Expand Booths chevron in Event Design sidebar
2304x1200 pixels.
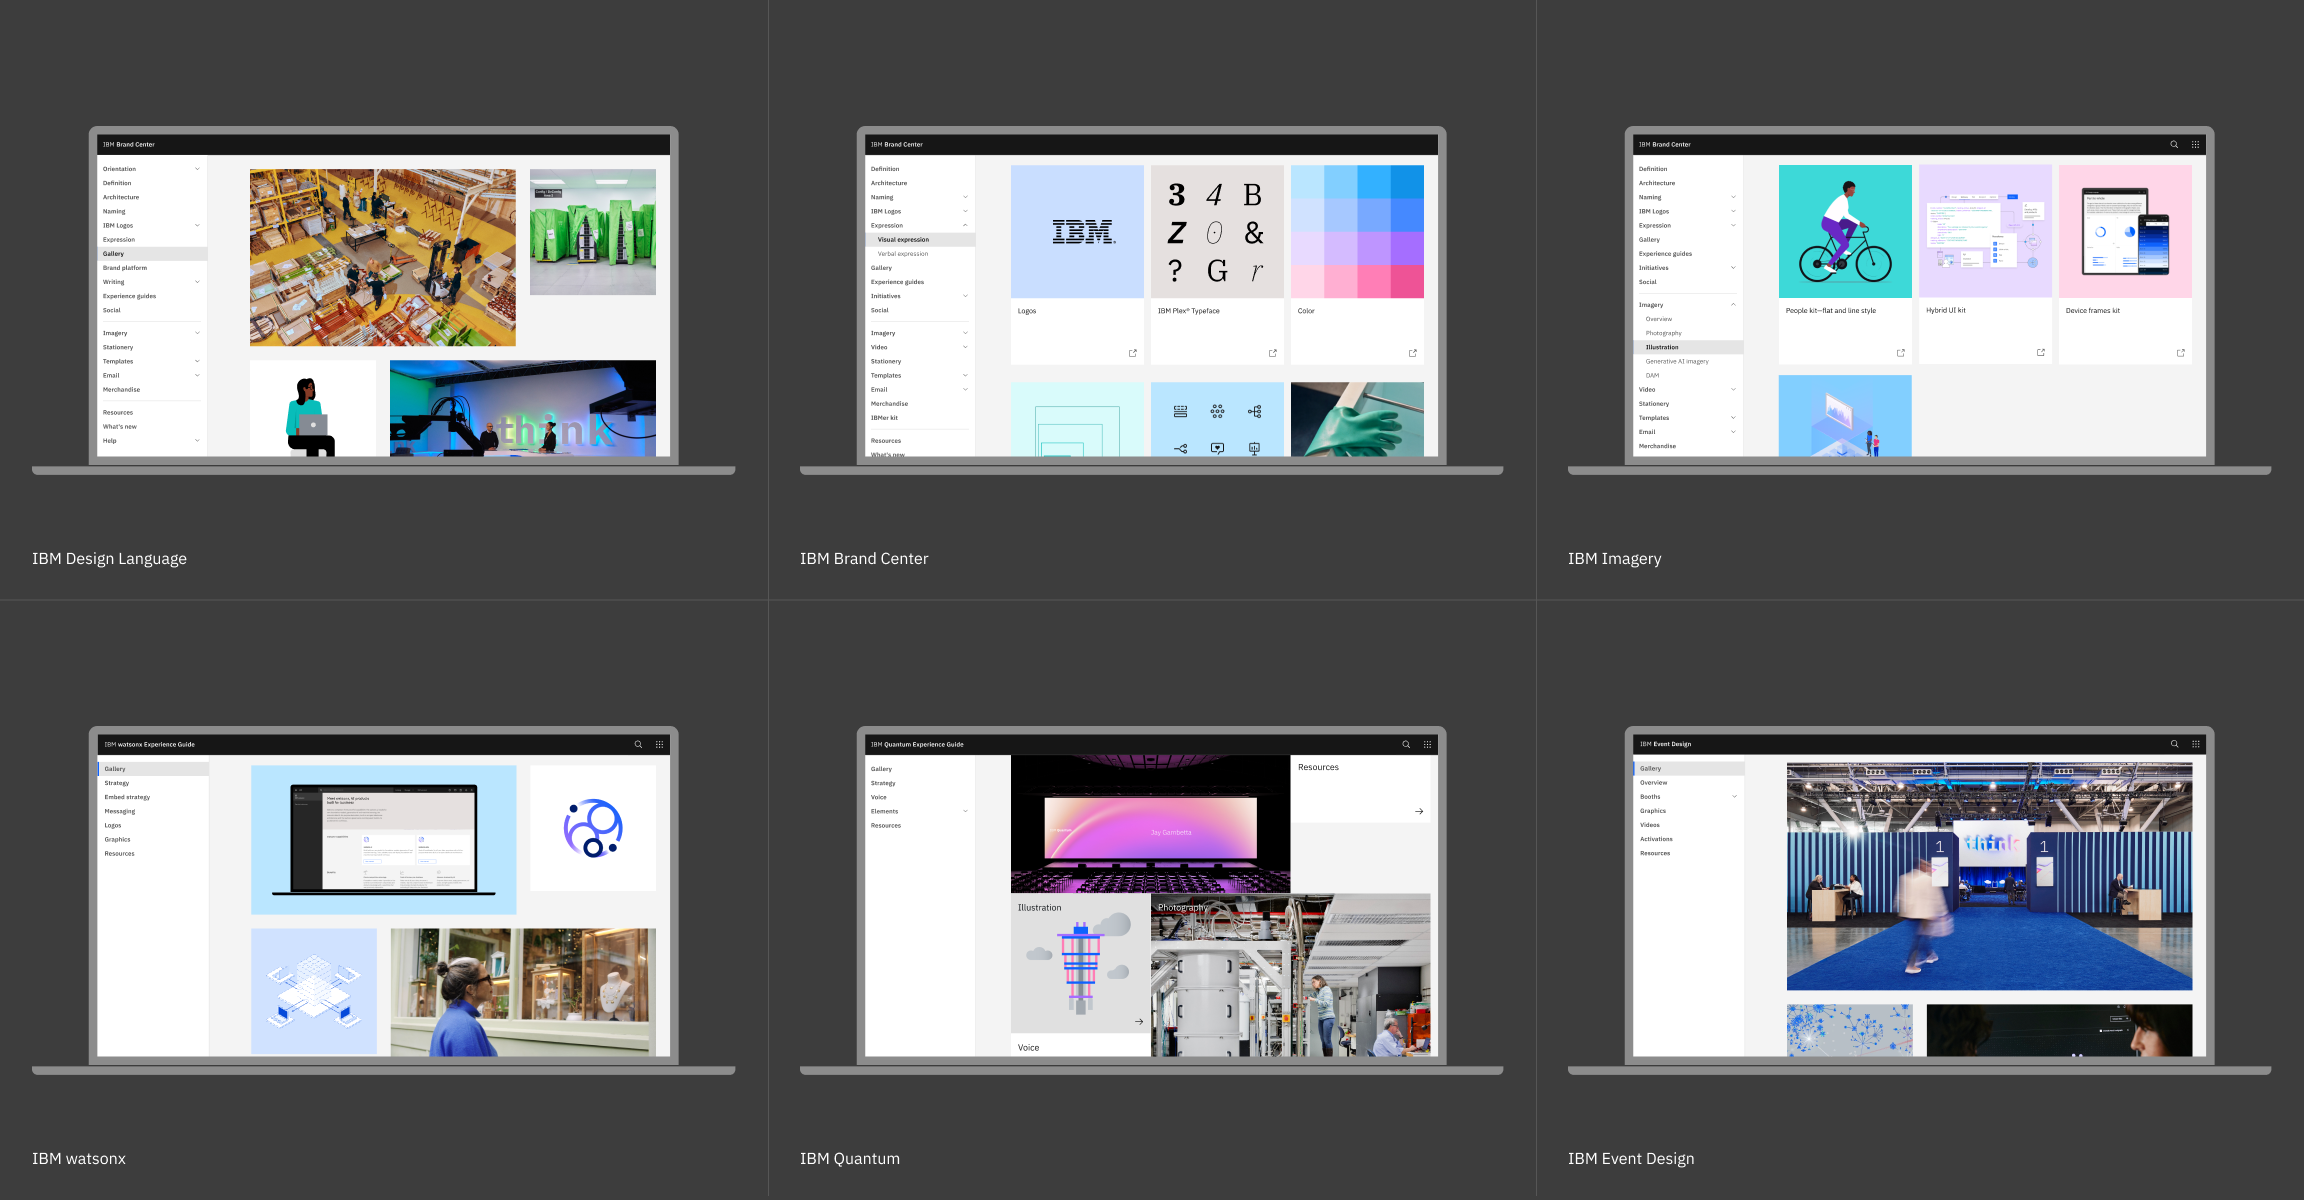[x=1734, y=797]
